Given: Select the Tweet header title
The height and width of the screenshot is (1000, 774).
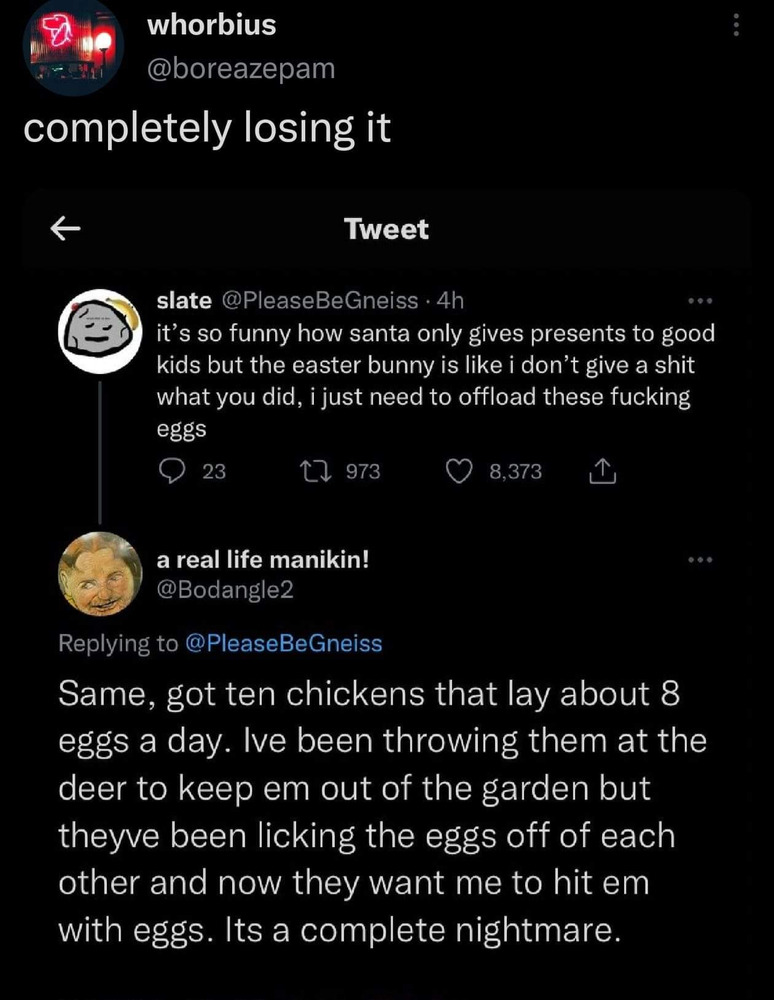Looking at the screenshot, I should pyautogui.click(x=386, y=229).
